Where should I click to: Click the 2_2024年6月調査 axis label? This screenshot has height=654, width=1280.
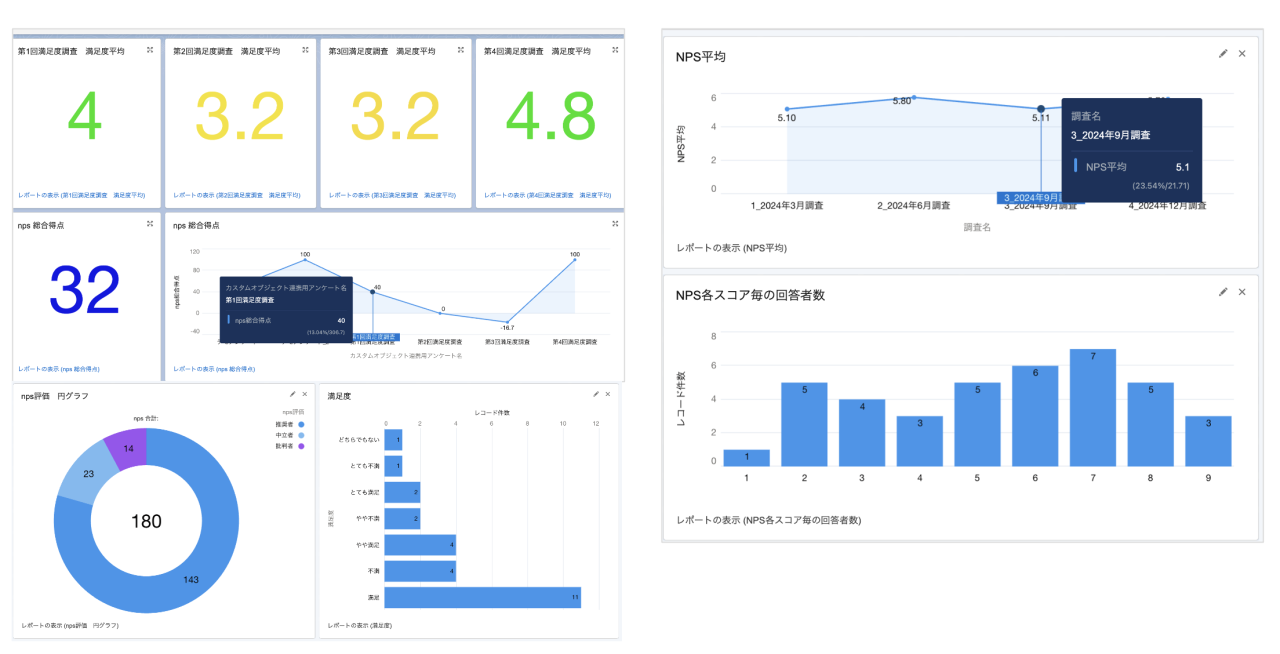pyautogui.click(x=914, y=206)
